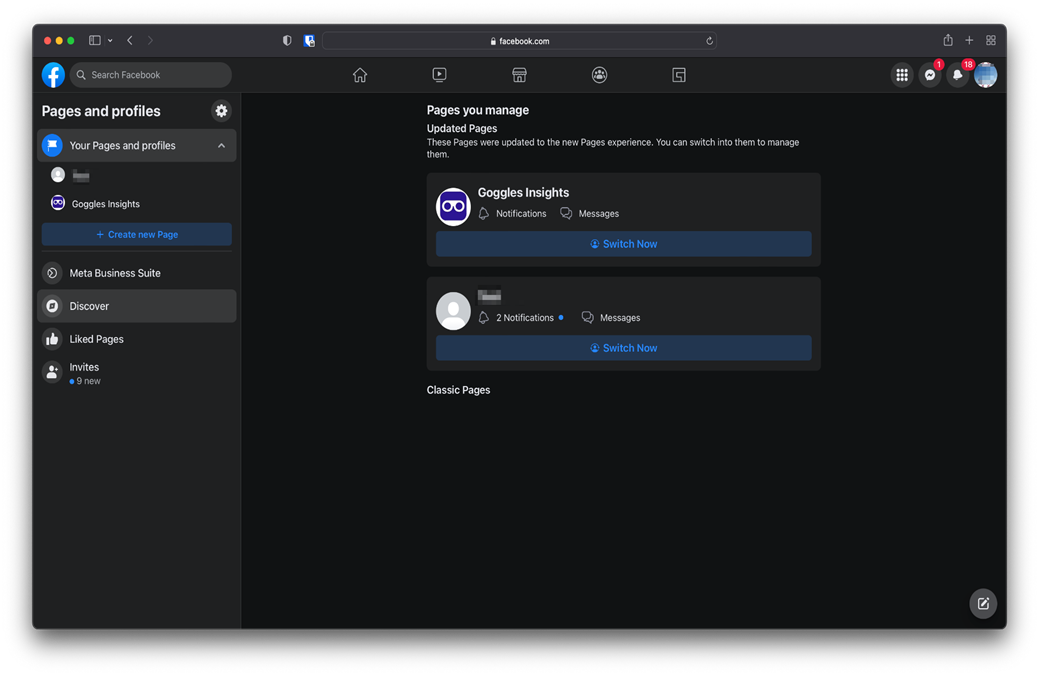Open the Marketplace storefront icon

click(x=519, y=75)
